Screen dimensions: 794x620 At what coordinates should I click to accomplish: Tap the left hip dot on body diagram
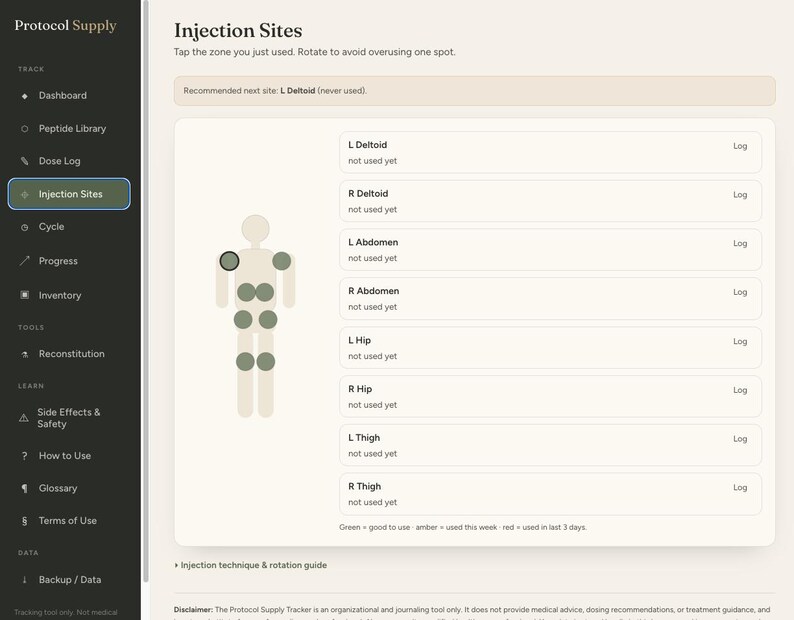[243, 320]
